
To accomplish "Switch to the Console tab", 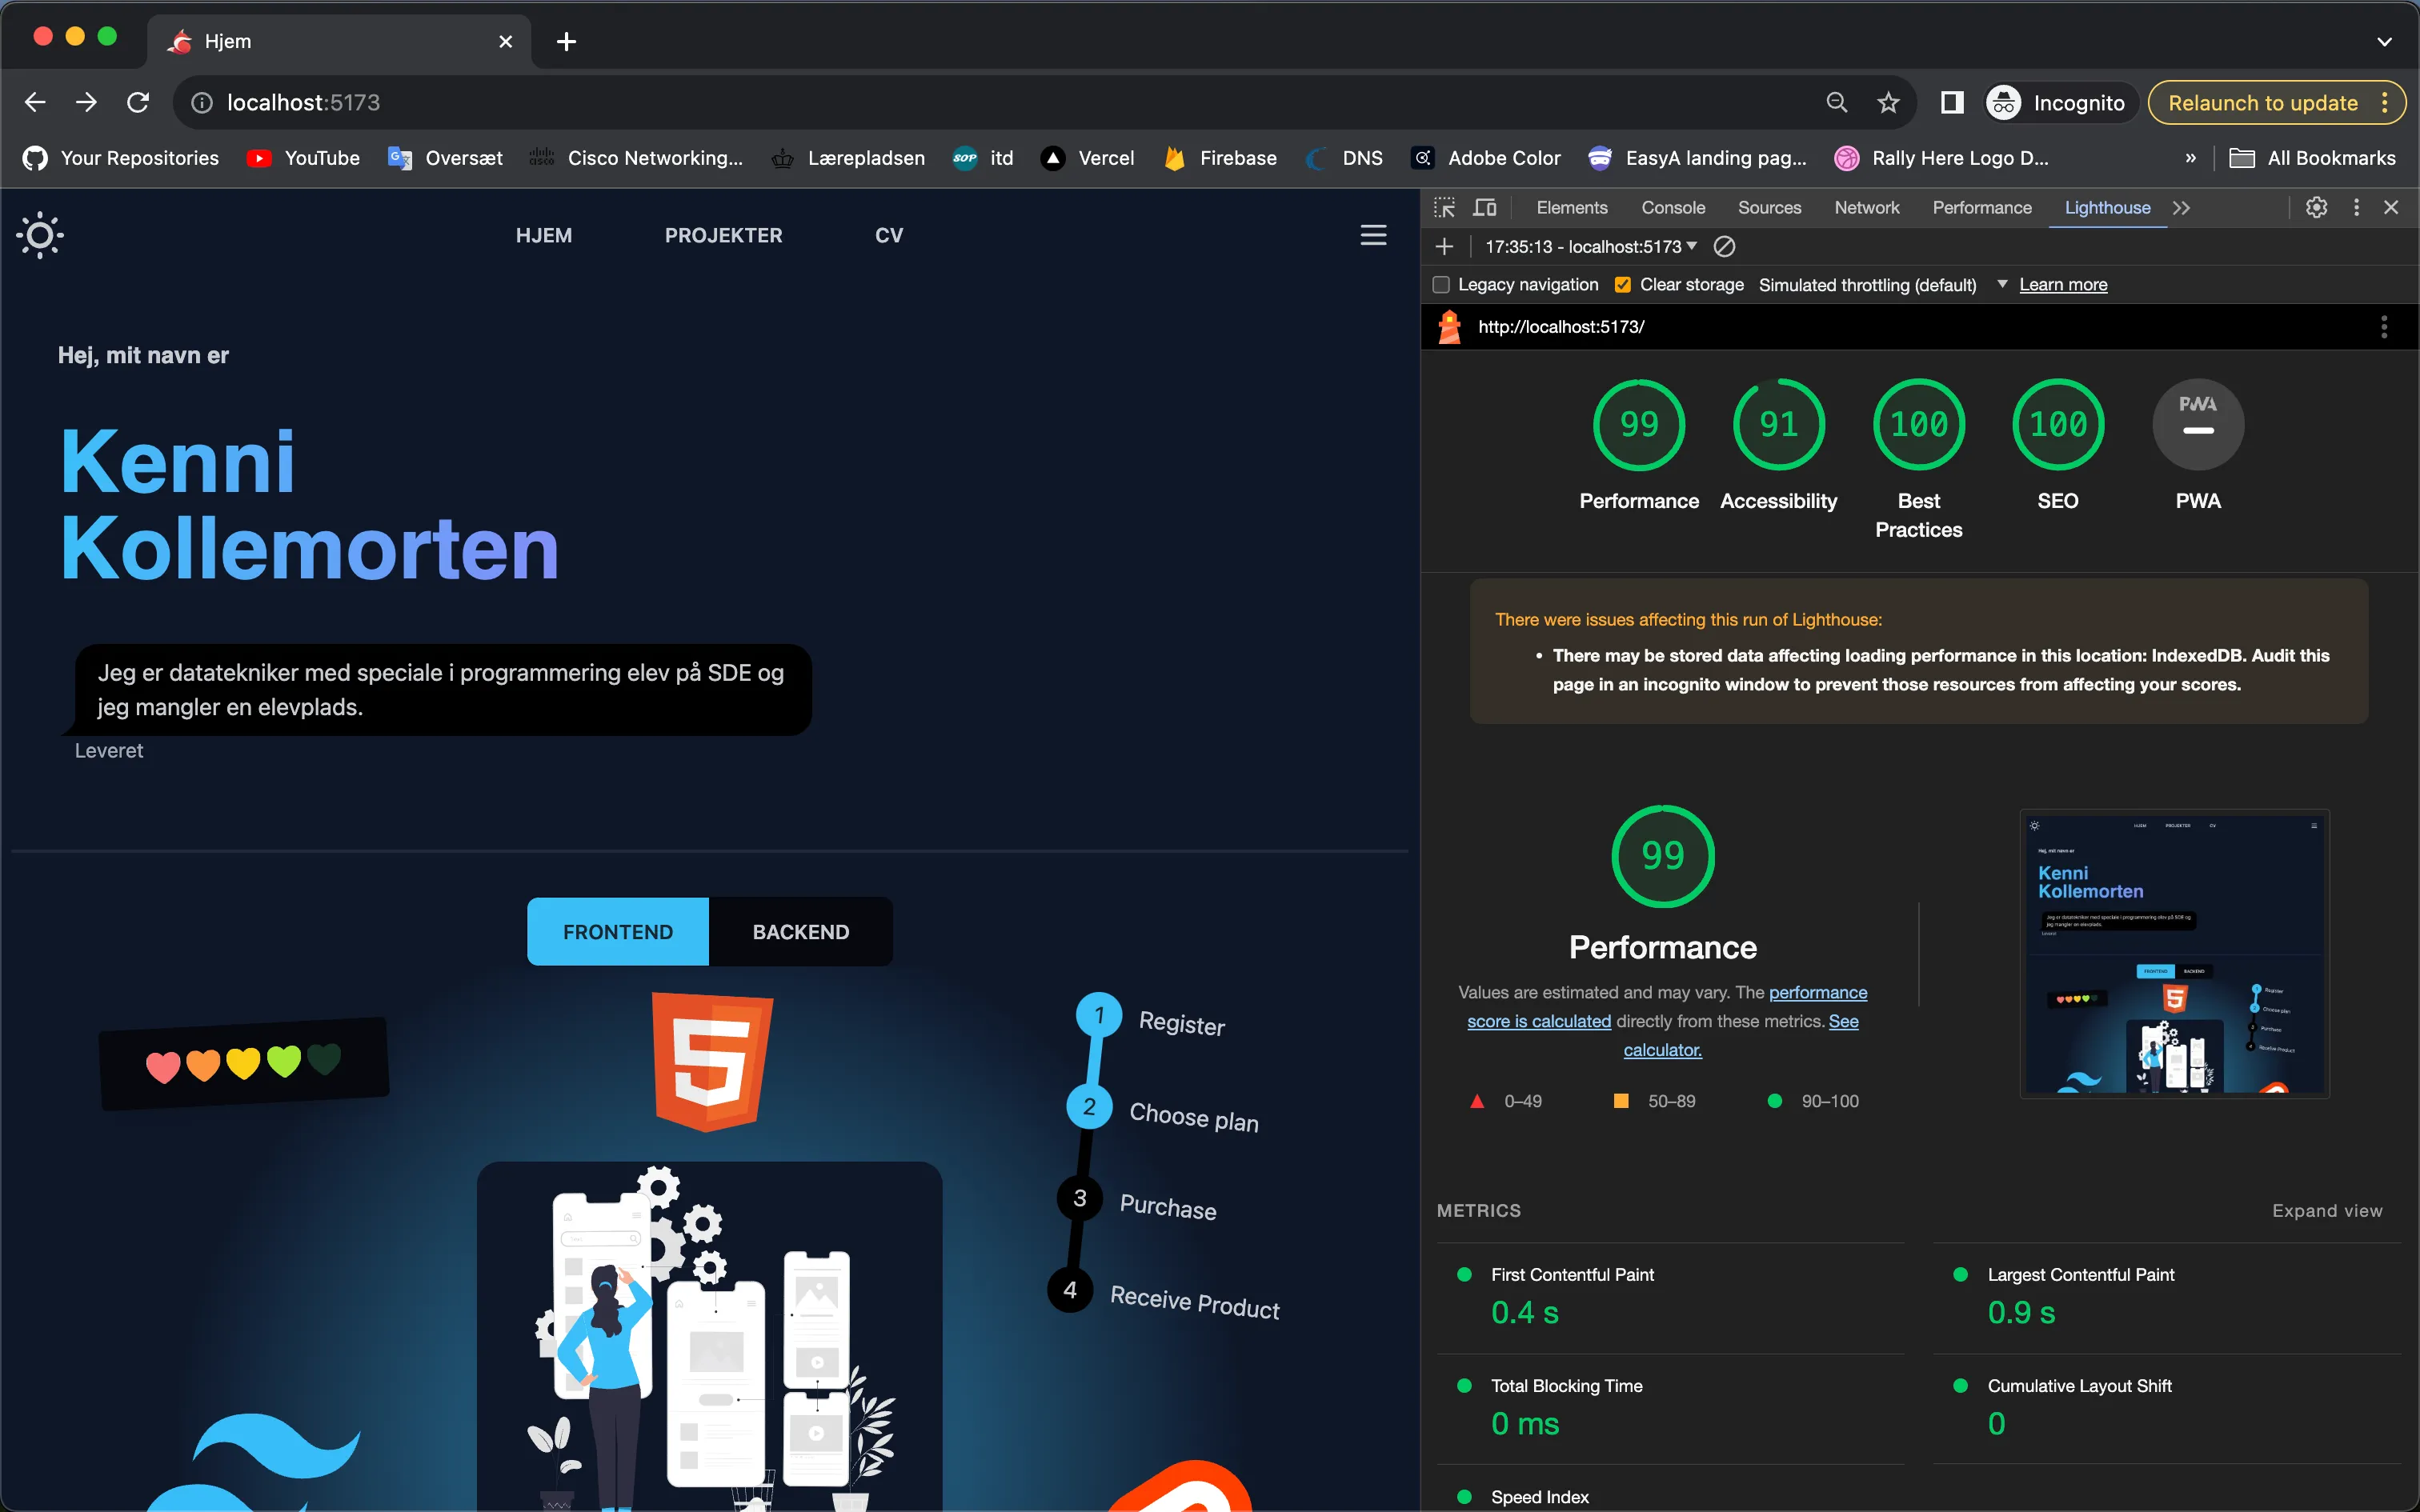I will pyautogui.click(x=1672, y=207).
